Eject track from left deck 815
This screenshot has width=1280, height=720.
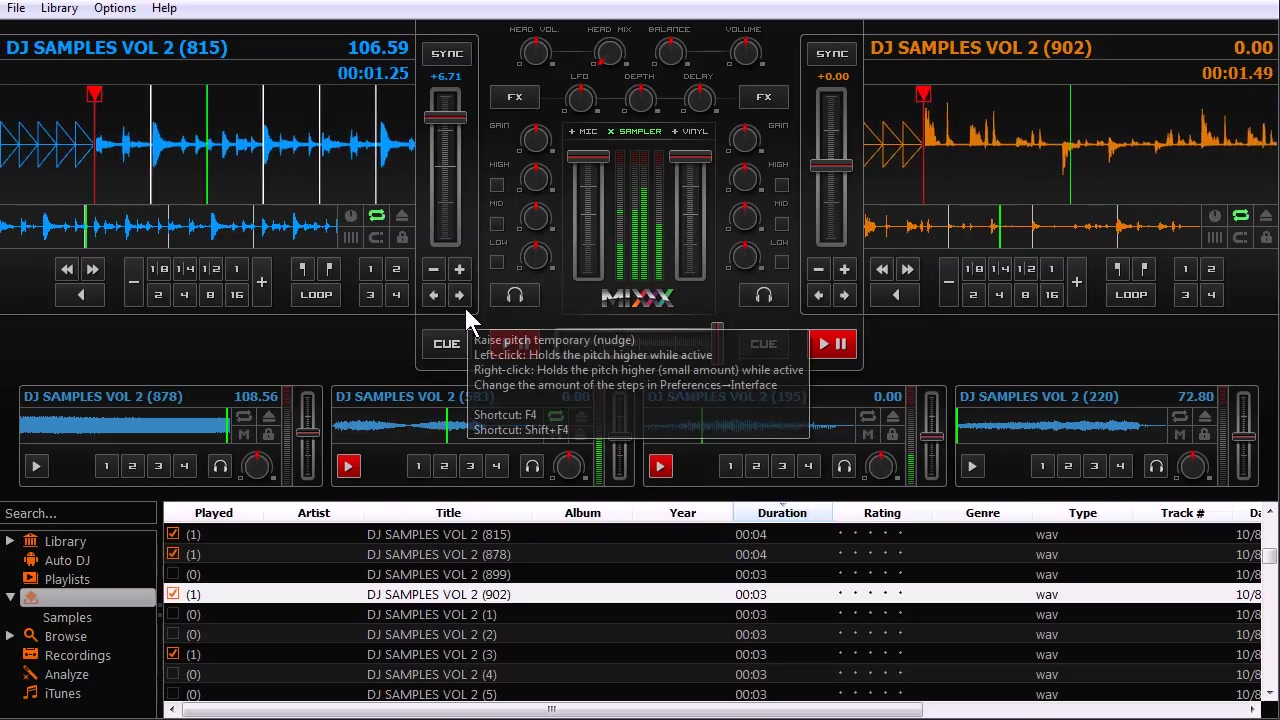(401, 216)
